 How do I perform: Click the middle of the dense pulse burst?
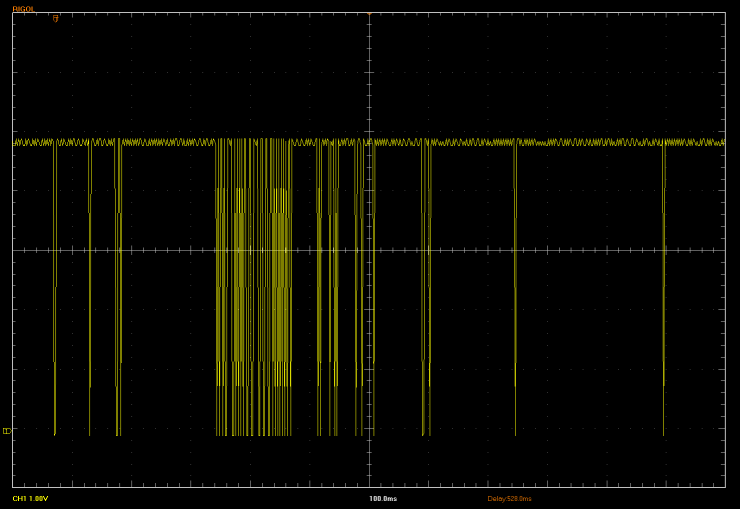tap(254, 290)
